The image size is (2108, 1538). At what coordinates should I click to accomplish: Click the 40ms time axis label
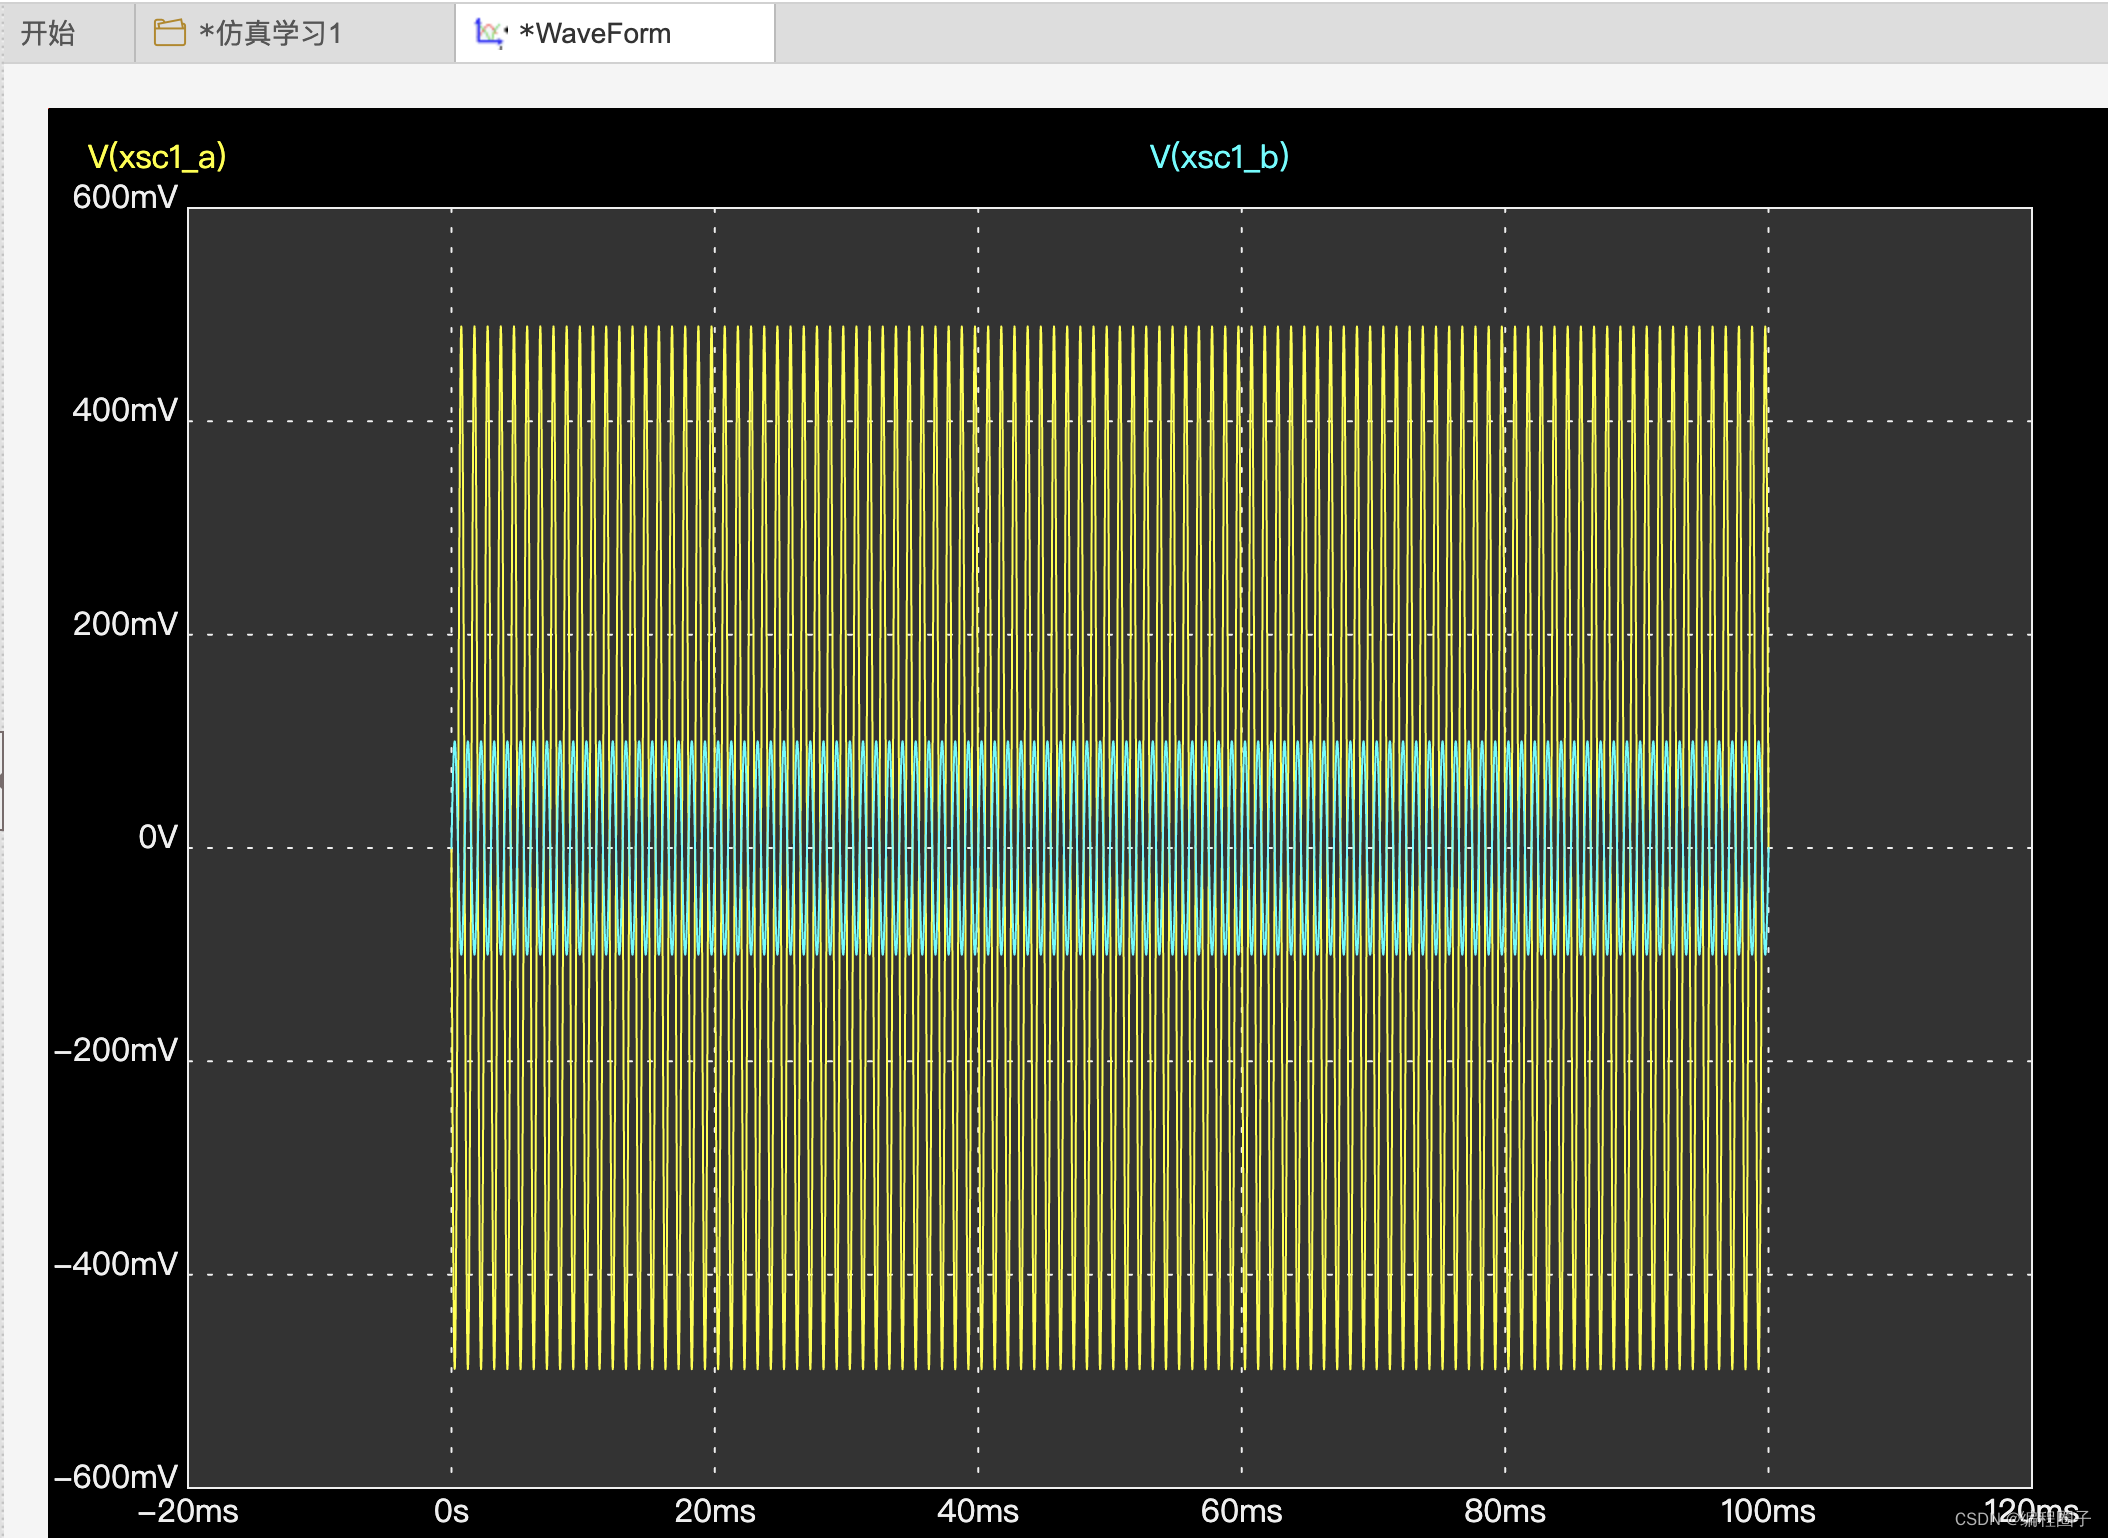pos(977,1511)
